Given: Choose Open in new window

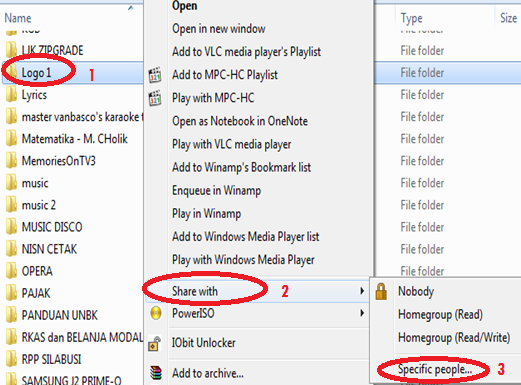Looking at the screenshot, I should pyautogui.click(x=219, y=29).
